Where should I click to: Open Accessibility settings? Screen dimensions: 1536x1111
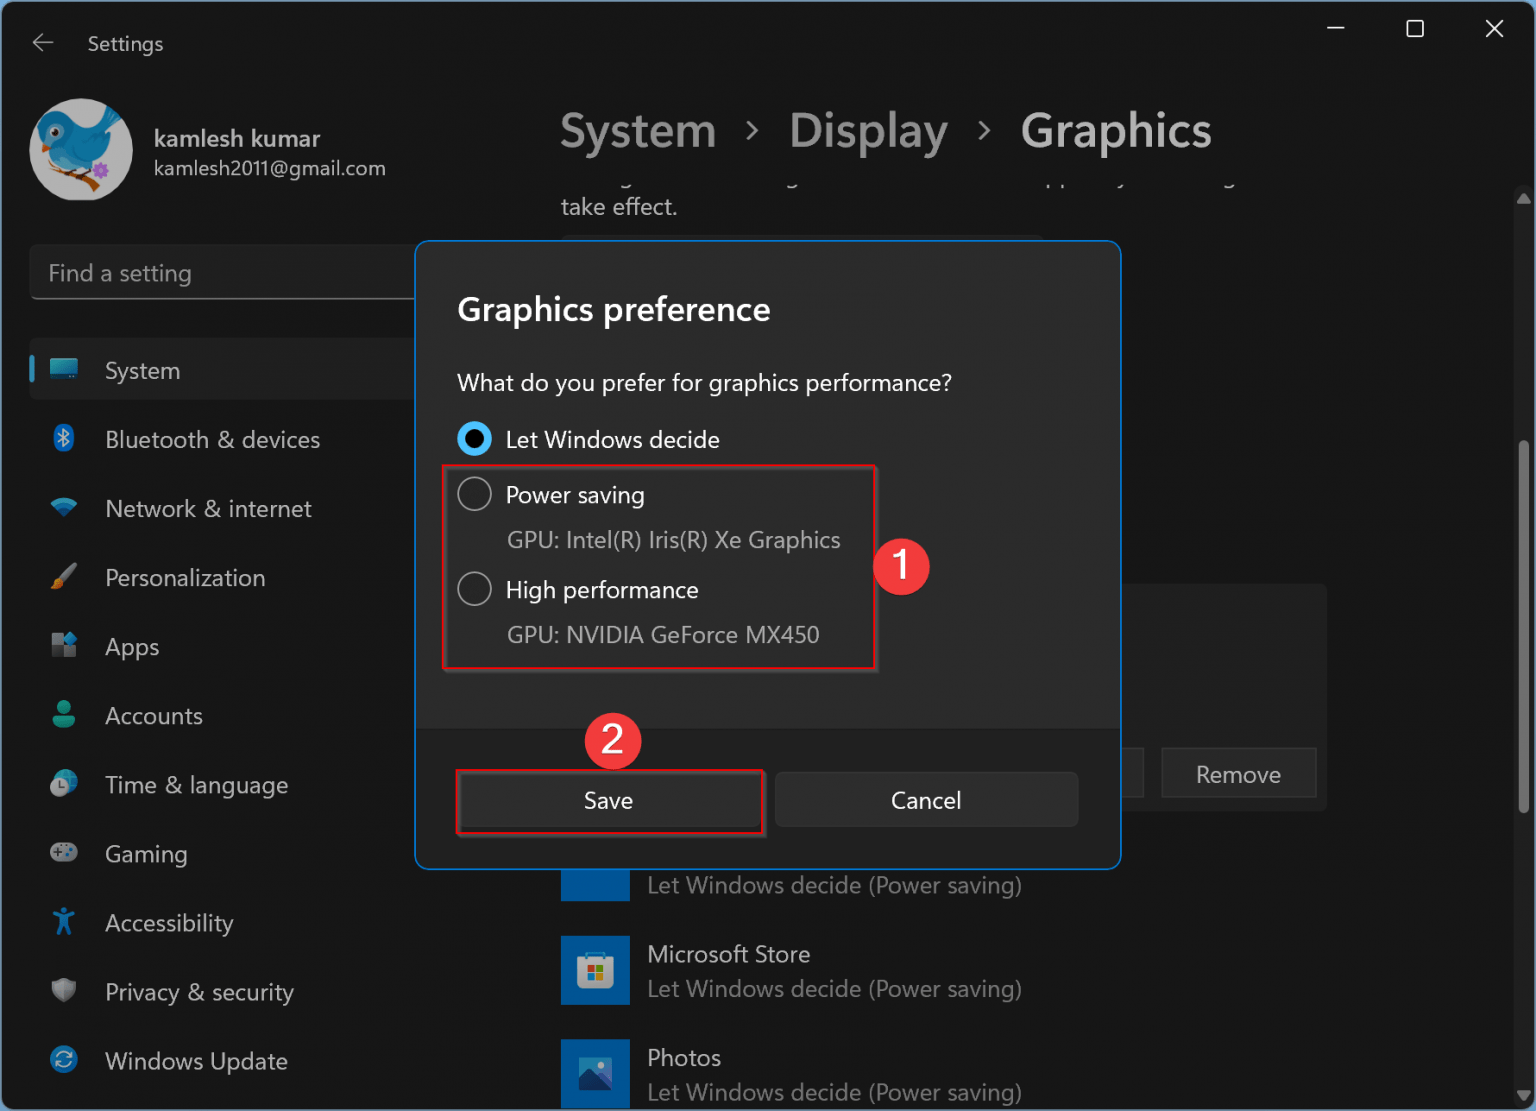coord(169,922)
